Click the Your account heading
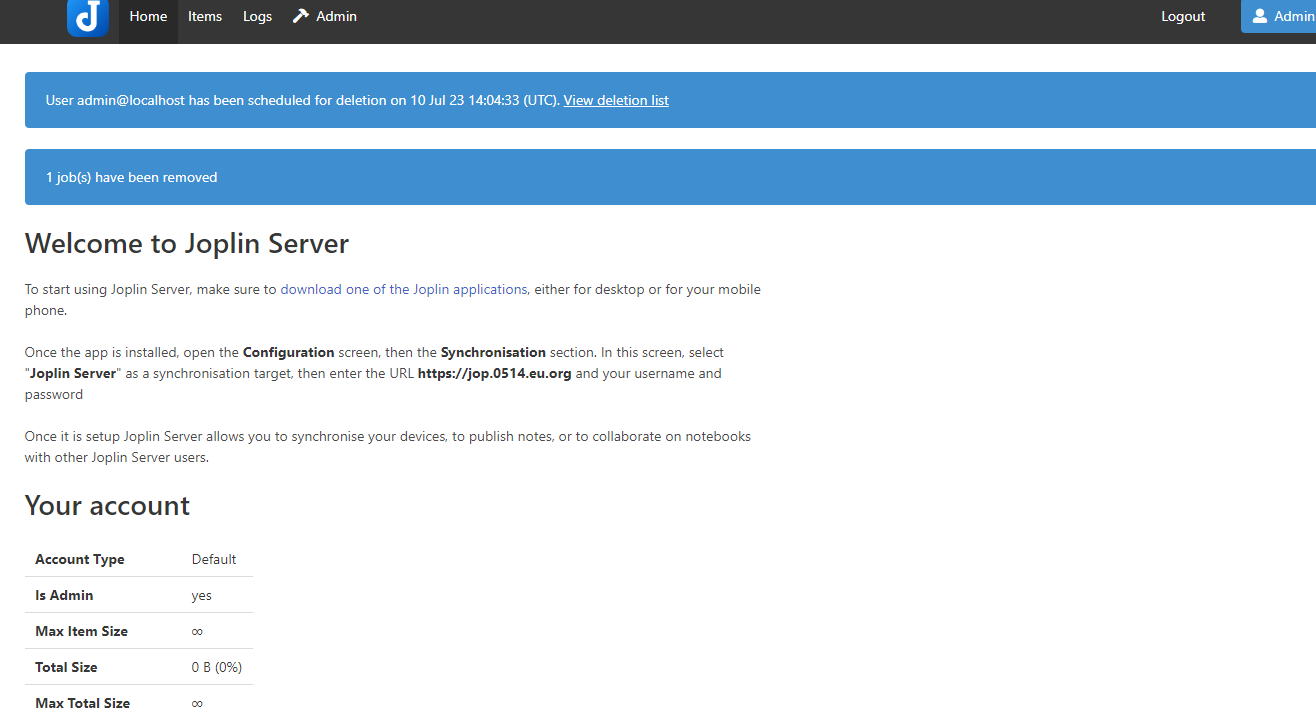Screen dimensions: 1316x715 (107, 505)
